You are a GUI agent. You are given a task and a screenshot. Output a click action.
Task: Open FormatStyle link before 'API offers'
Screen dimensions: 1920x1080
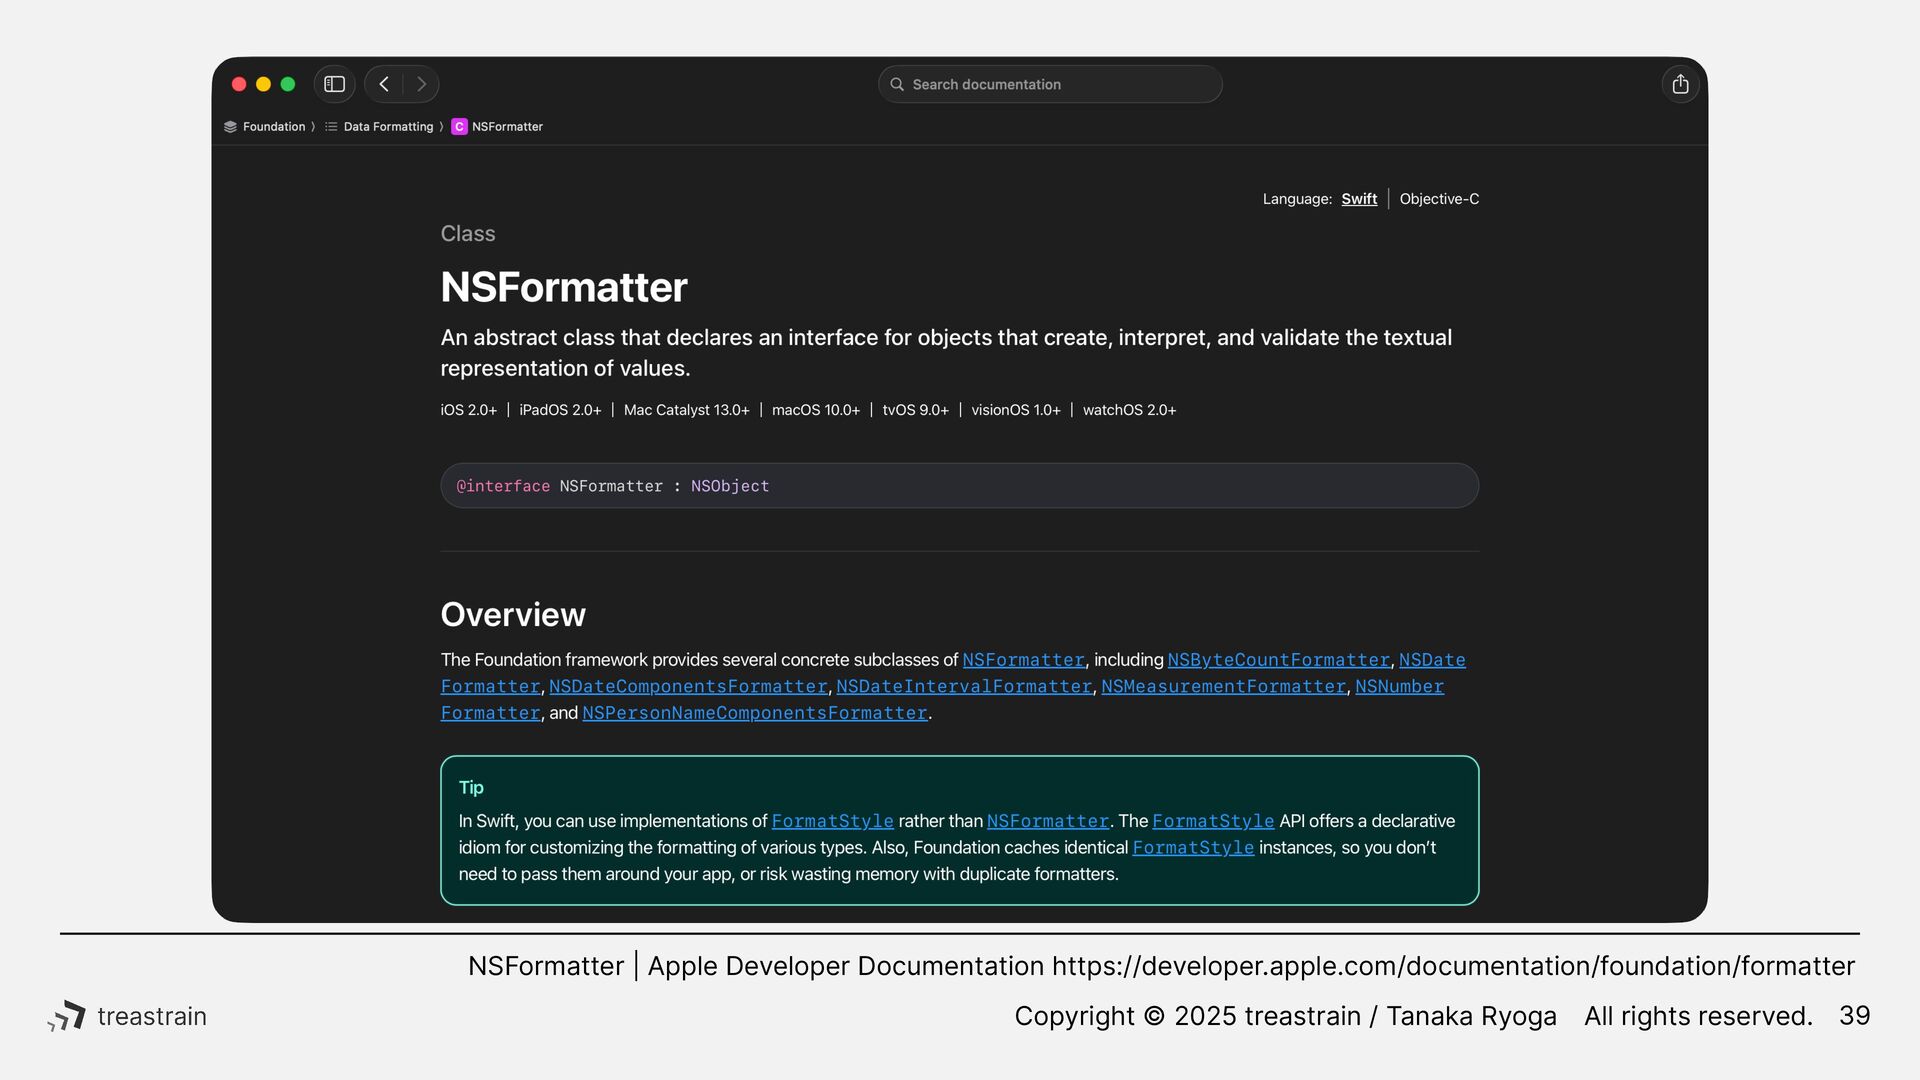(x=1213, y=821)
